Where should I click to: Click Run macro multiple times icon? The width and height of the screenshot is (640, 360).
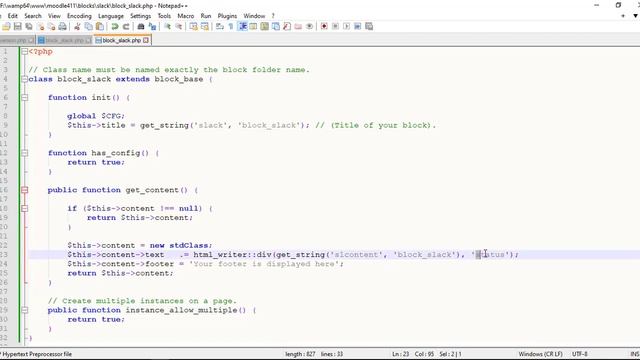358,27
